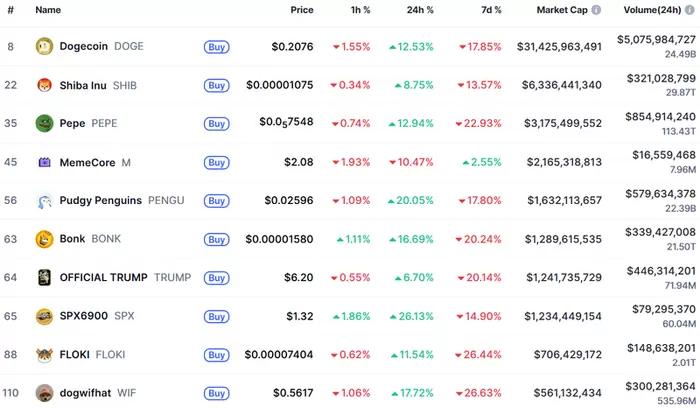This screenshot has width=700, height=408.
Task: Click the MemeCore purple coin icon
Action: [x=44, y=162]
